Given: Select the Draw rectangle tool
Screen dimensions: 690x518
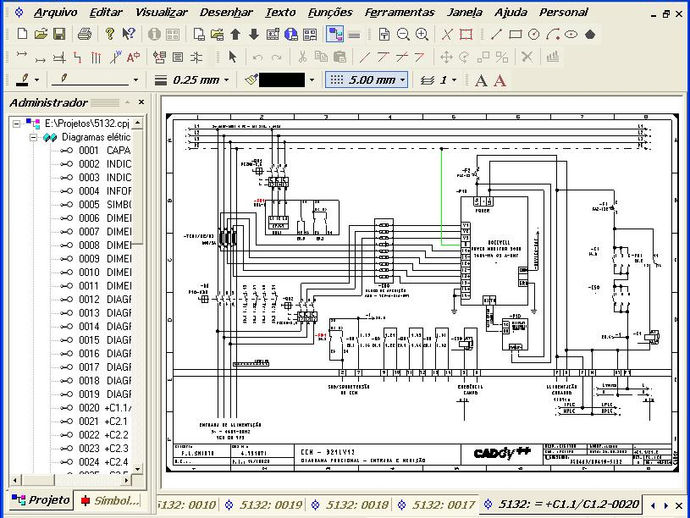Looking at the screenshot, I should click(515, 34).
